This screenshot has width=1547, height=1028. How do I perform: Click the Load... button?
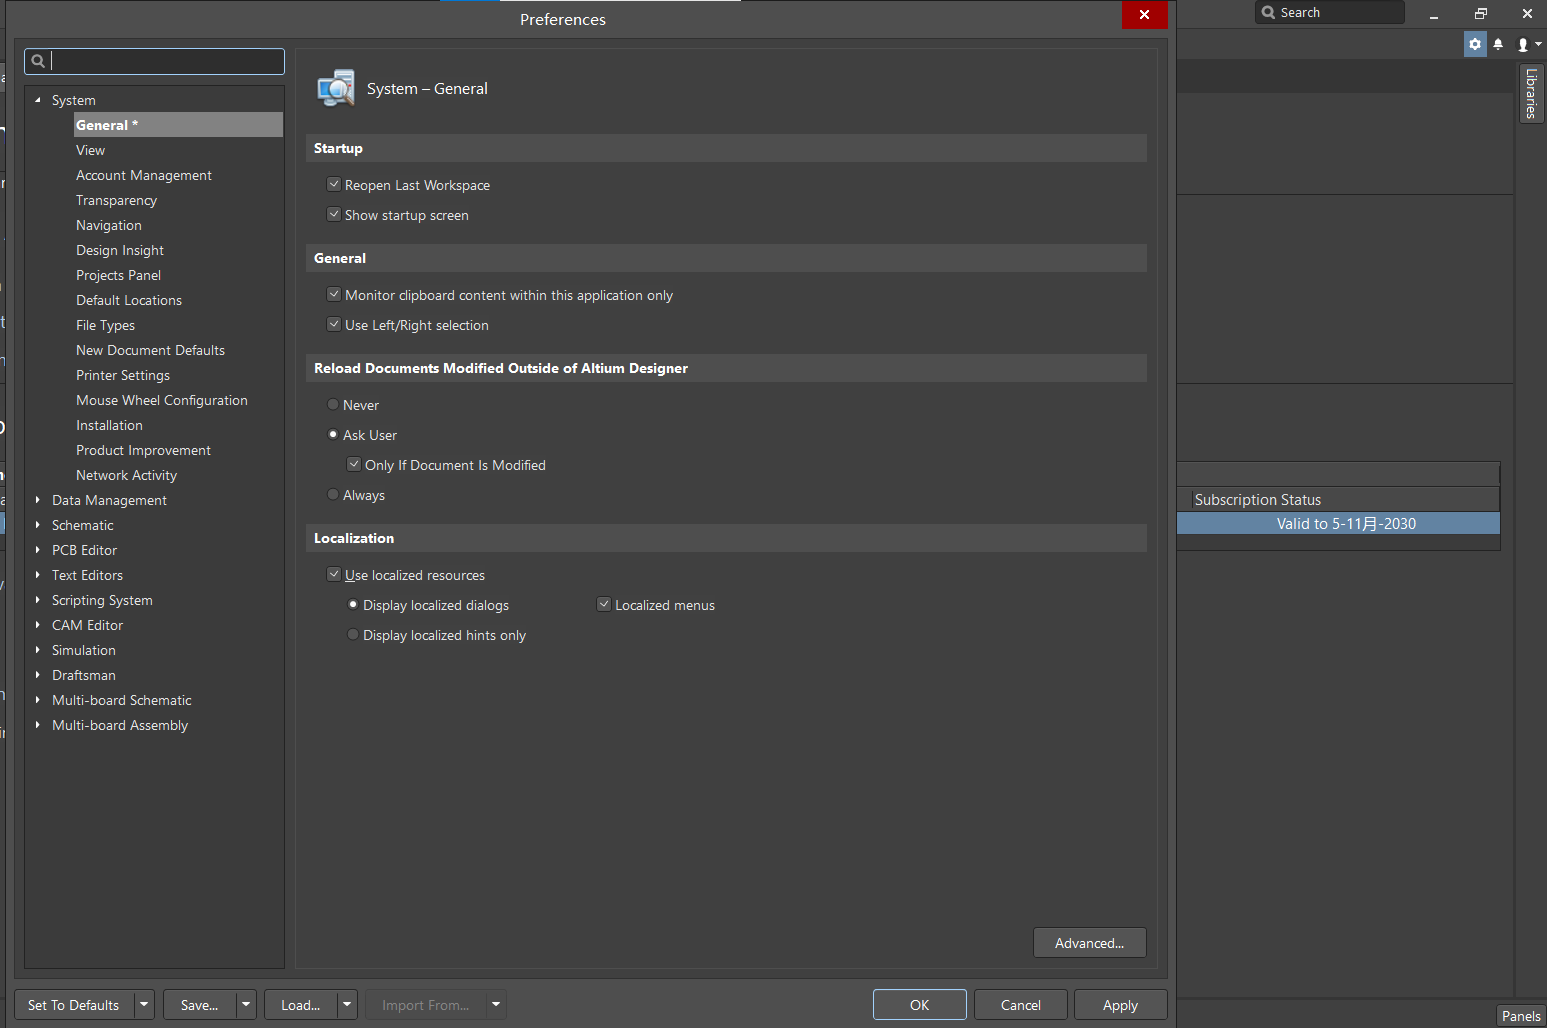point(301,1004)
